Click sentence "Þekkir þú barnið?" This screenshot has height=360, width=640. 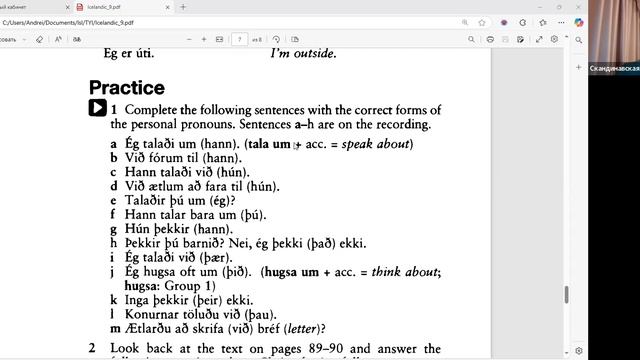point(175,243)
